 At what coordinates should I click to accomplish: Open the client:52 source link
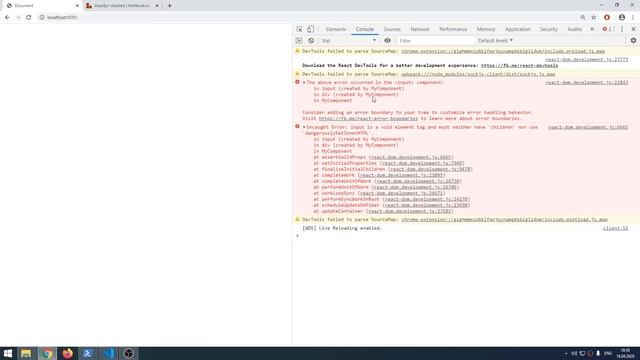click(616, 228)
